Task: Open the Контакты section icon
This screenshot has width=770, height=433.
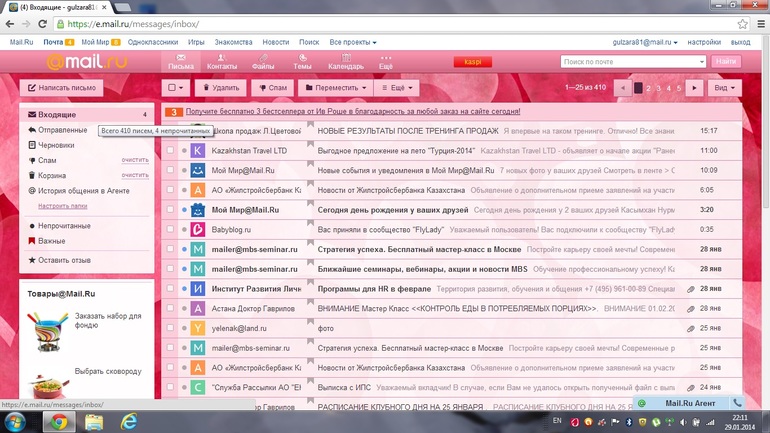Action: 221,62
